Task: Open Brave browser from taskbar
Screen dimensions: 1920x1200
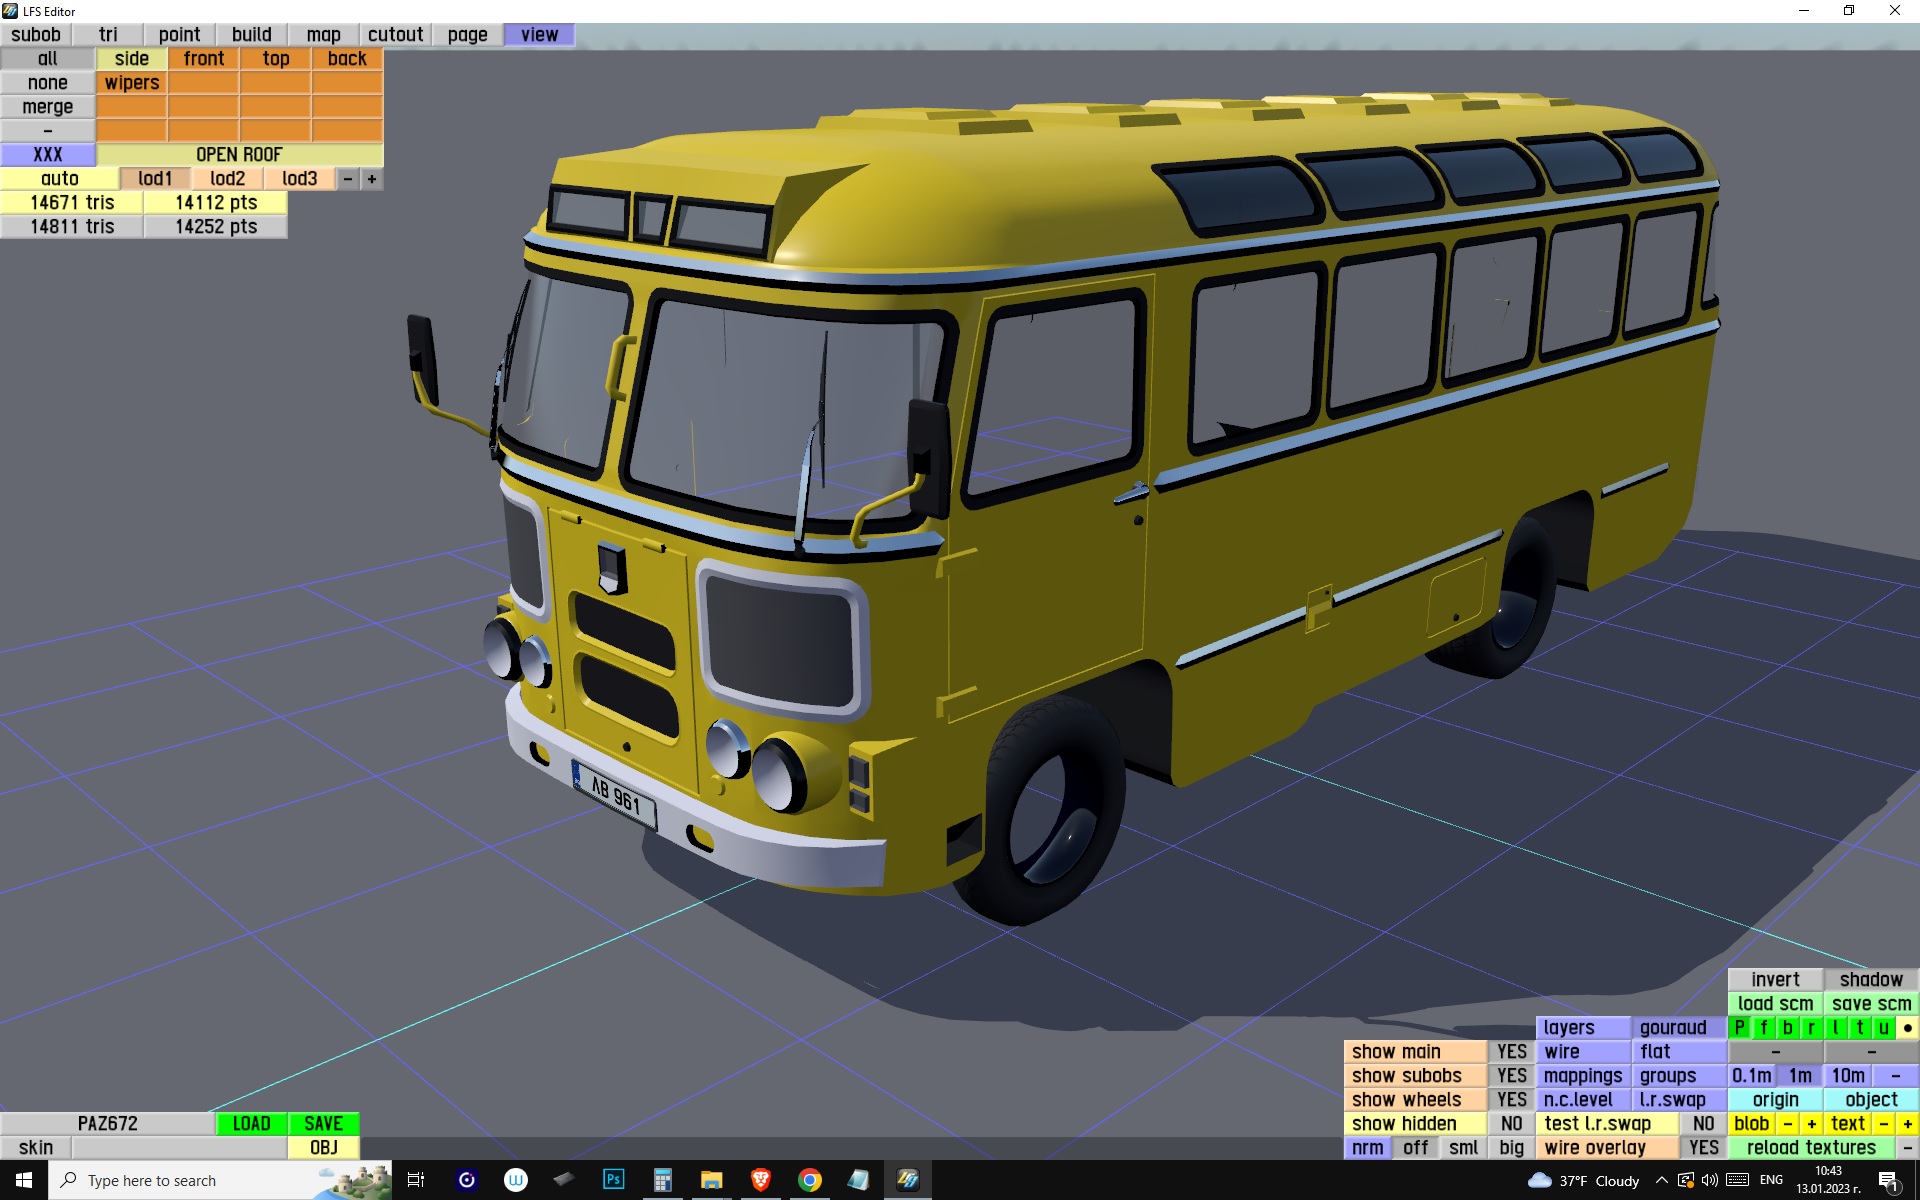Action: pyautogui.click(x=760, y=1180)
